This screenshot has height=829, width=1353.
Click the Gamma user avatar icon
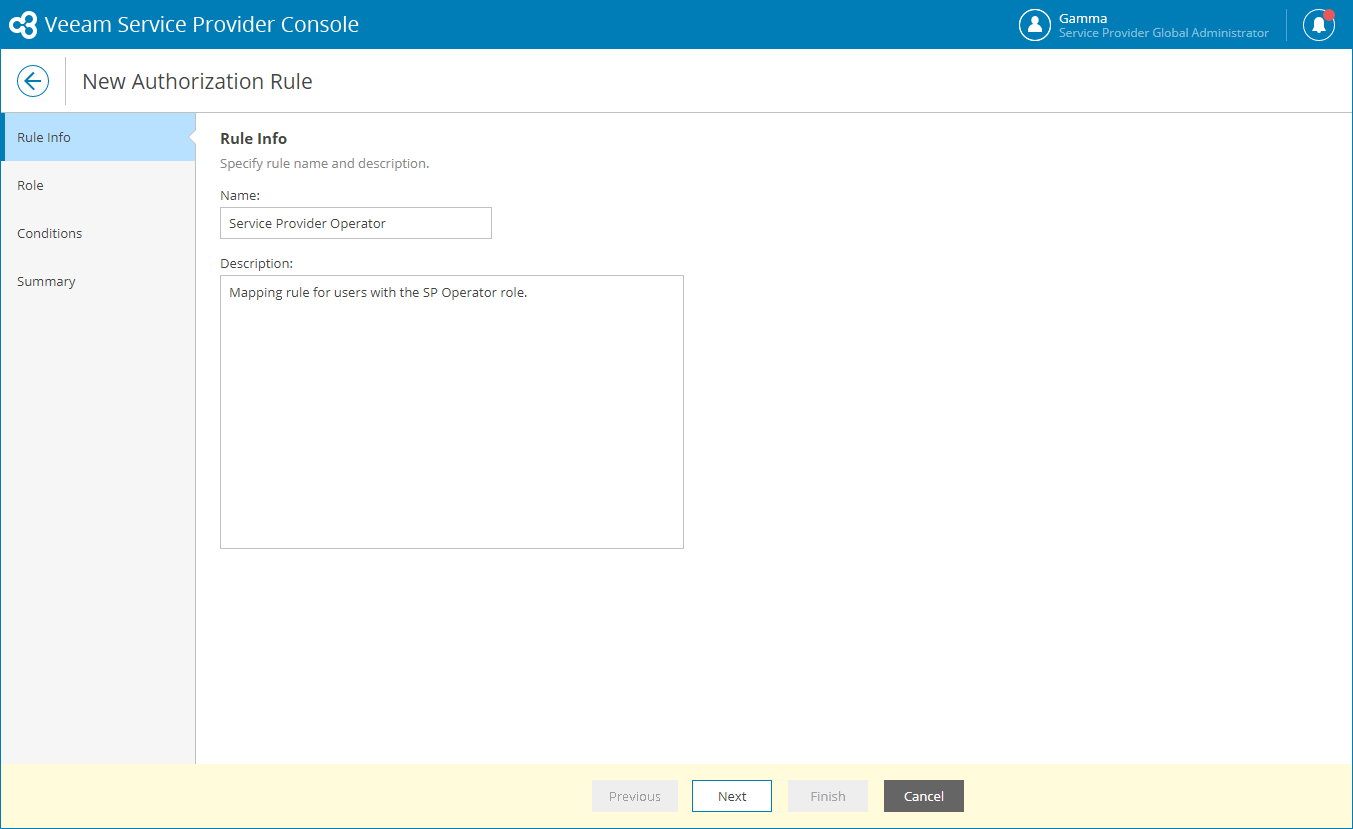1035,25
